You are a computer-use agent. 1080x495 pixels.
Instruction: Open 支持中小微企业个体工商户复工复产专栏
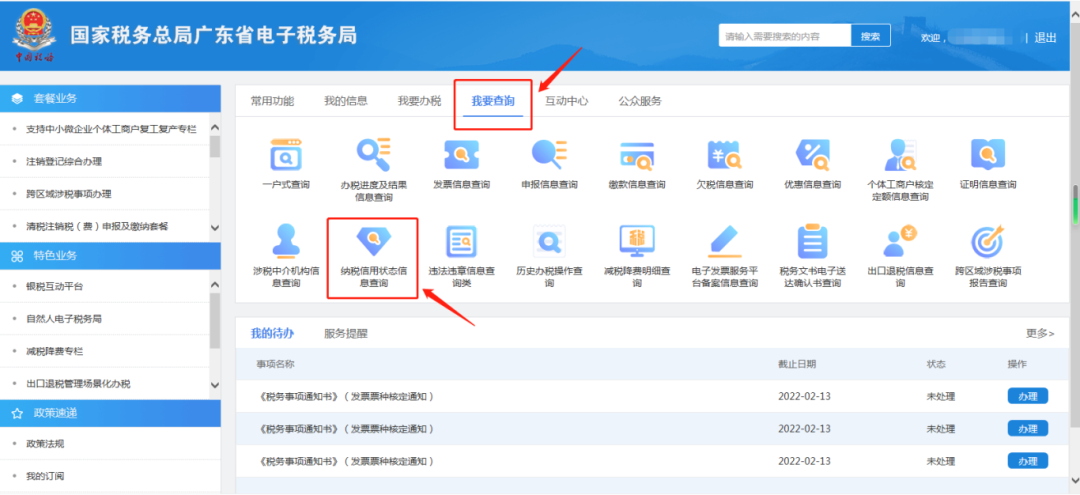(x=110, y=129)
